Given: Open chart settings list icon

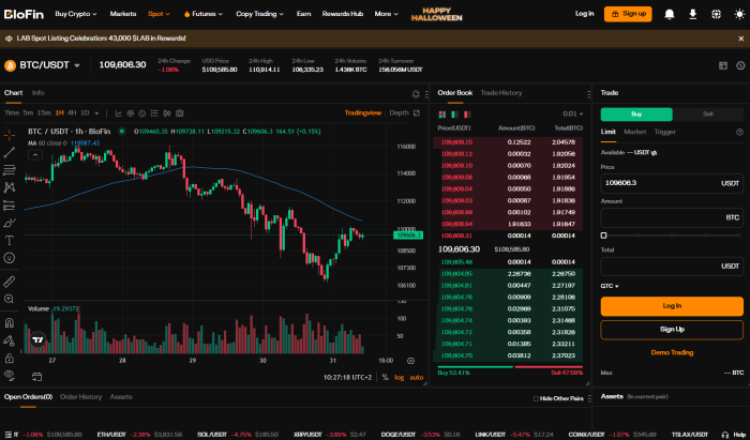Looking at the screenshot, I should point(154,113).
